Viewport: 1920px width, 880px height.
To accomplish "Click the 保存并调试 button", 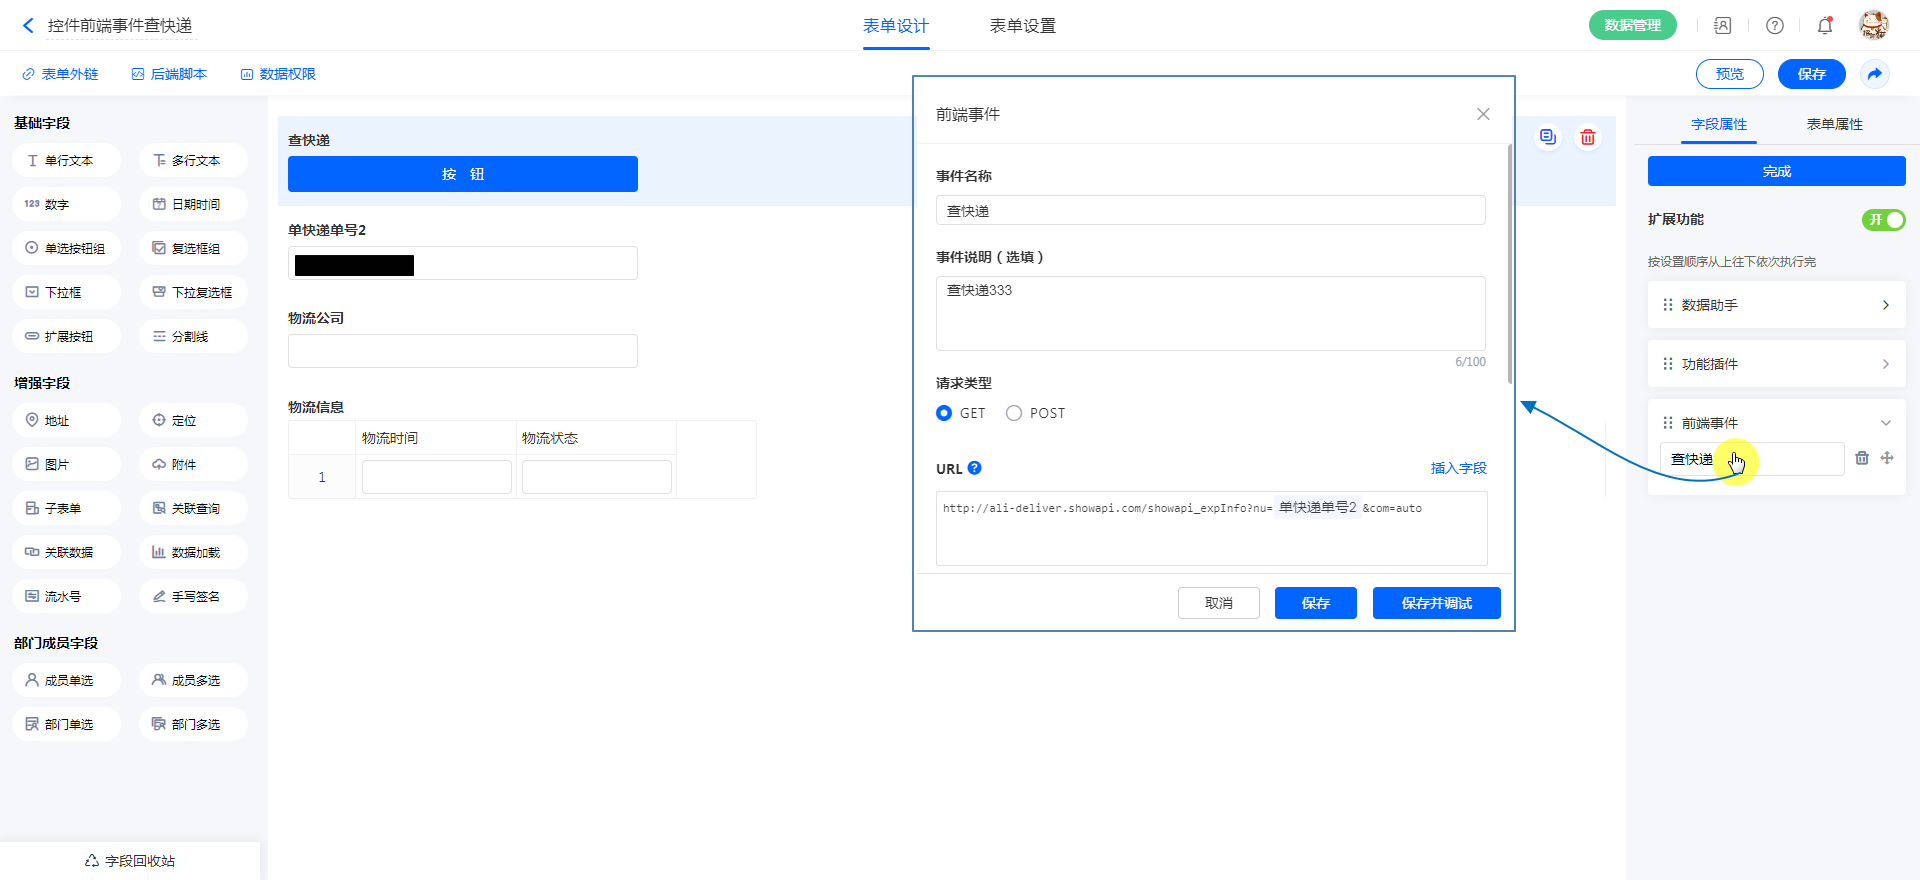I will [x=1436, y=603].
